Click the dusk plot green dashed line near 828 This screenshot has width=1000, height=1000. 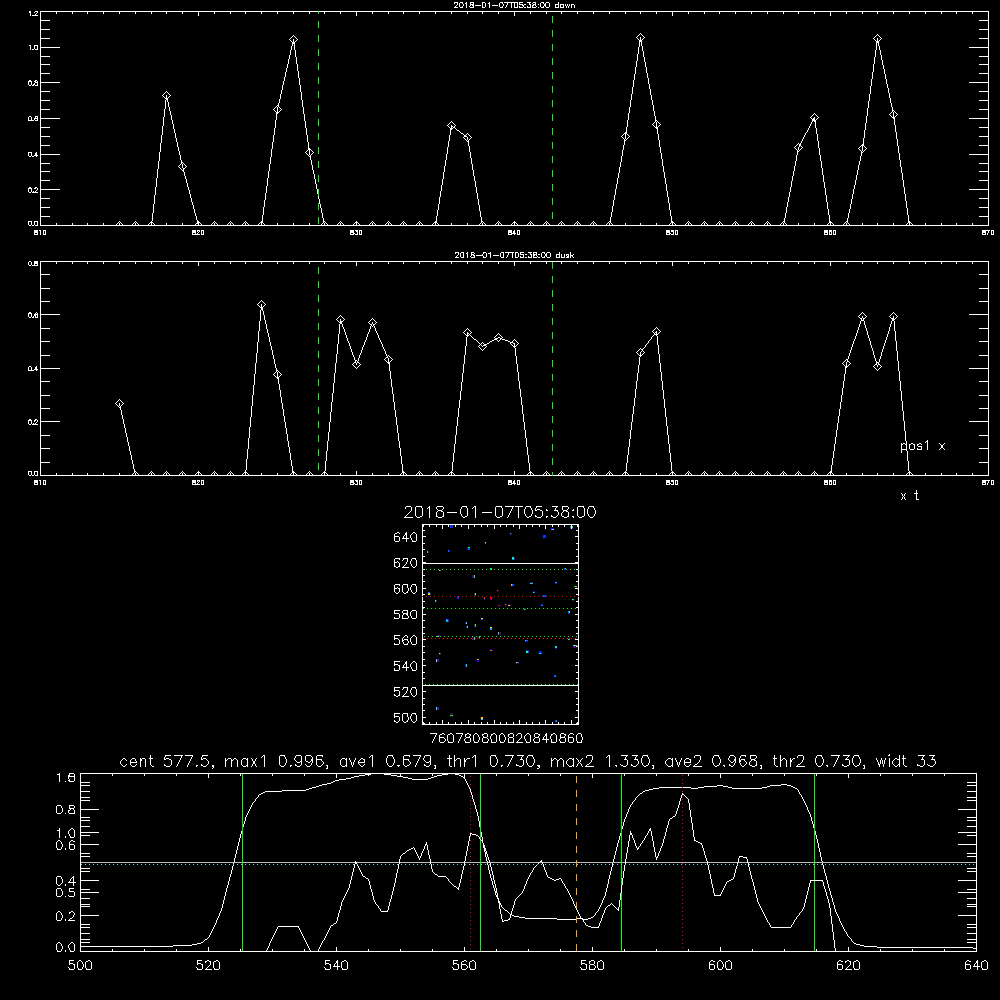click(x=318, y=368)
